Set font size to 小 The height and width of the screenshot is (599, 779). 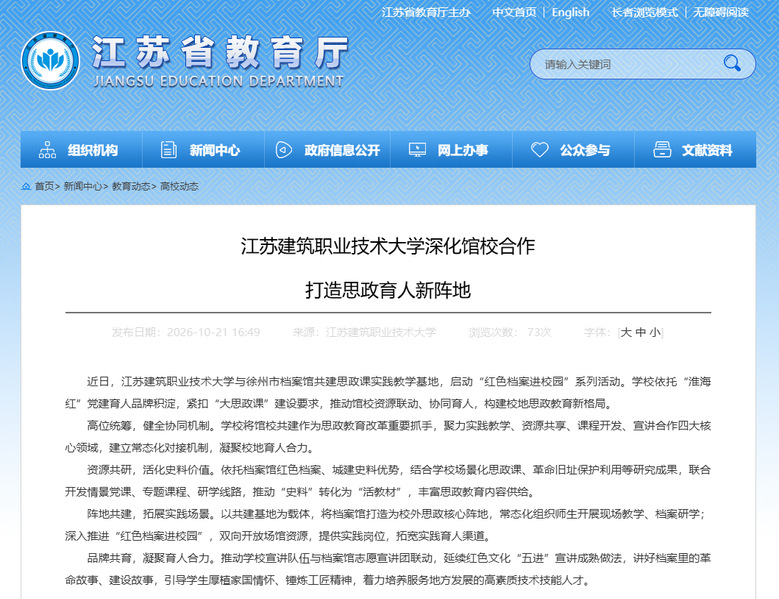(x=655, y=332)
